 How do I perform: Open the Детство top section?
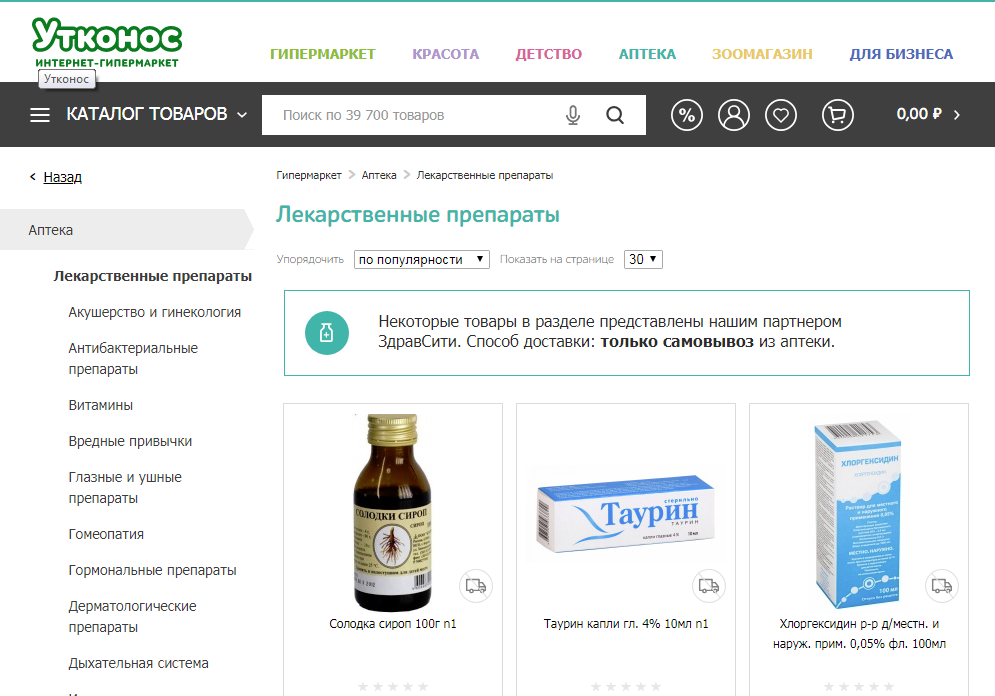548,54
